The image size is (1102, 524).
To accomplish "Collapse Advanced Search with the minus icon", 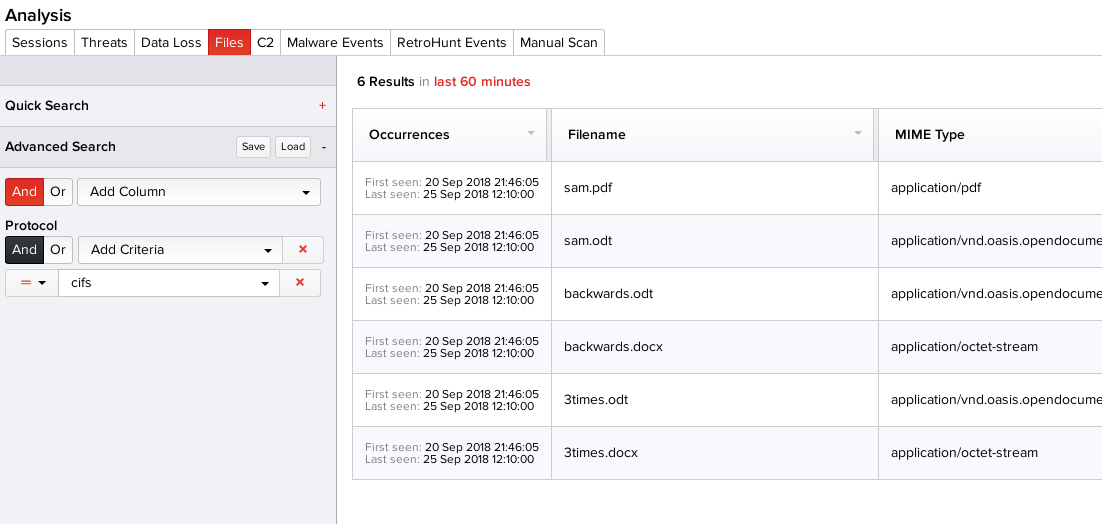I will tap(324, 147).
